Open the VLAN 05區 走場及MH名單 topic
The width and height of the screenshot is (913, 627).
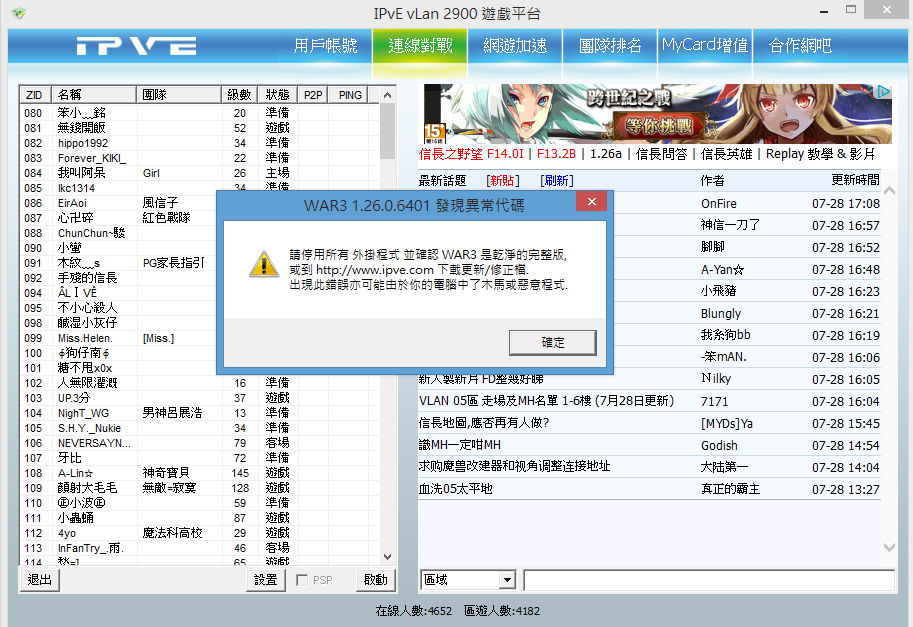point(546,401)
